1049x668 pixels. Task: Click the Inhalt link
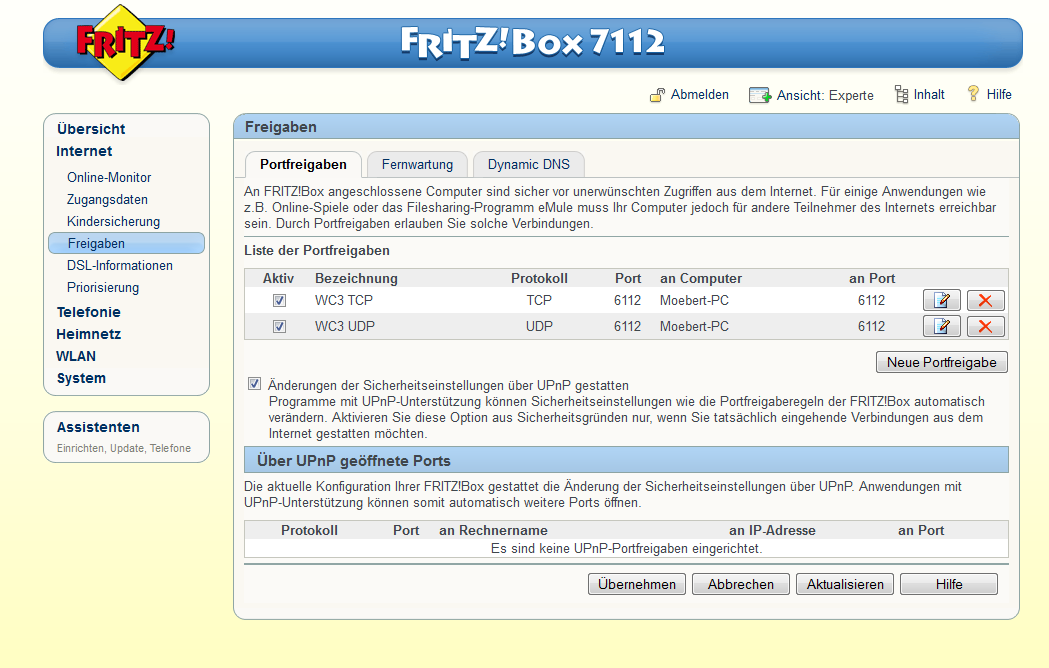[x=929, y=94]
